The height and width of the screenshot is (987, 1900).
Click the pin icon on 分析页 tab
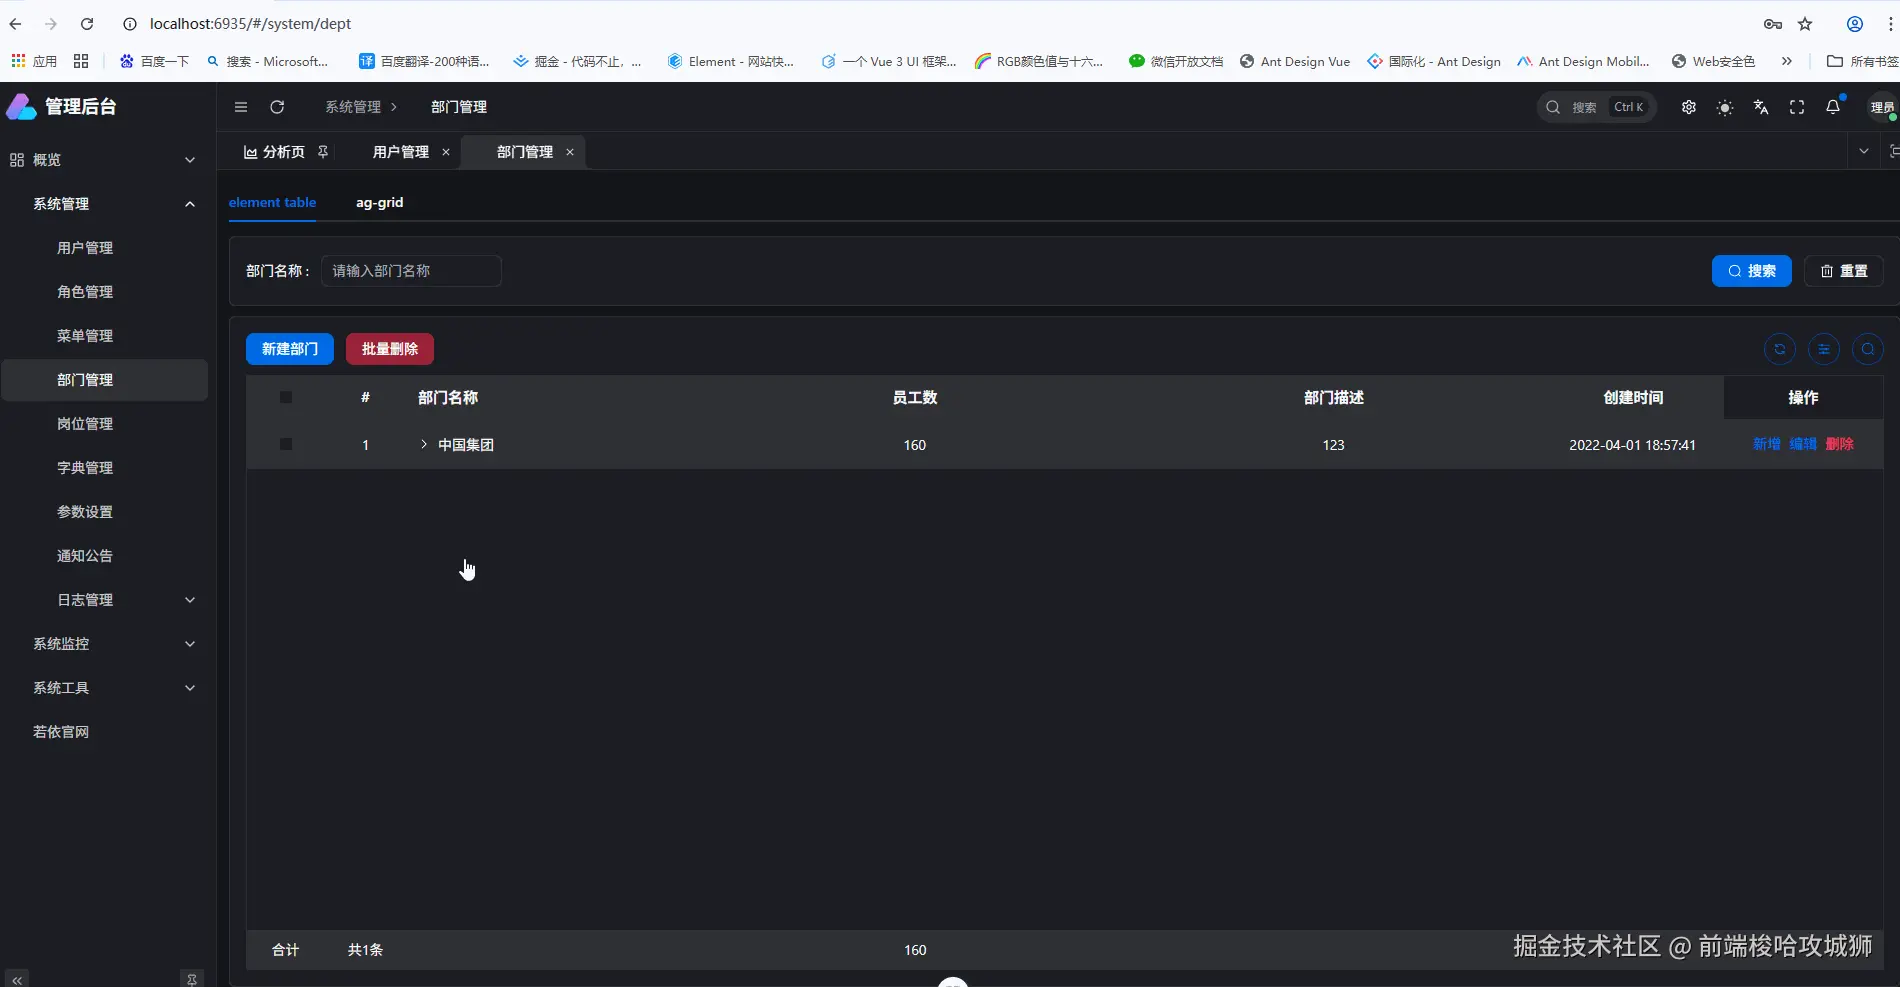pyautogui.click(x=322, y=152)
